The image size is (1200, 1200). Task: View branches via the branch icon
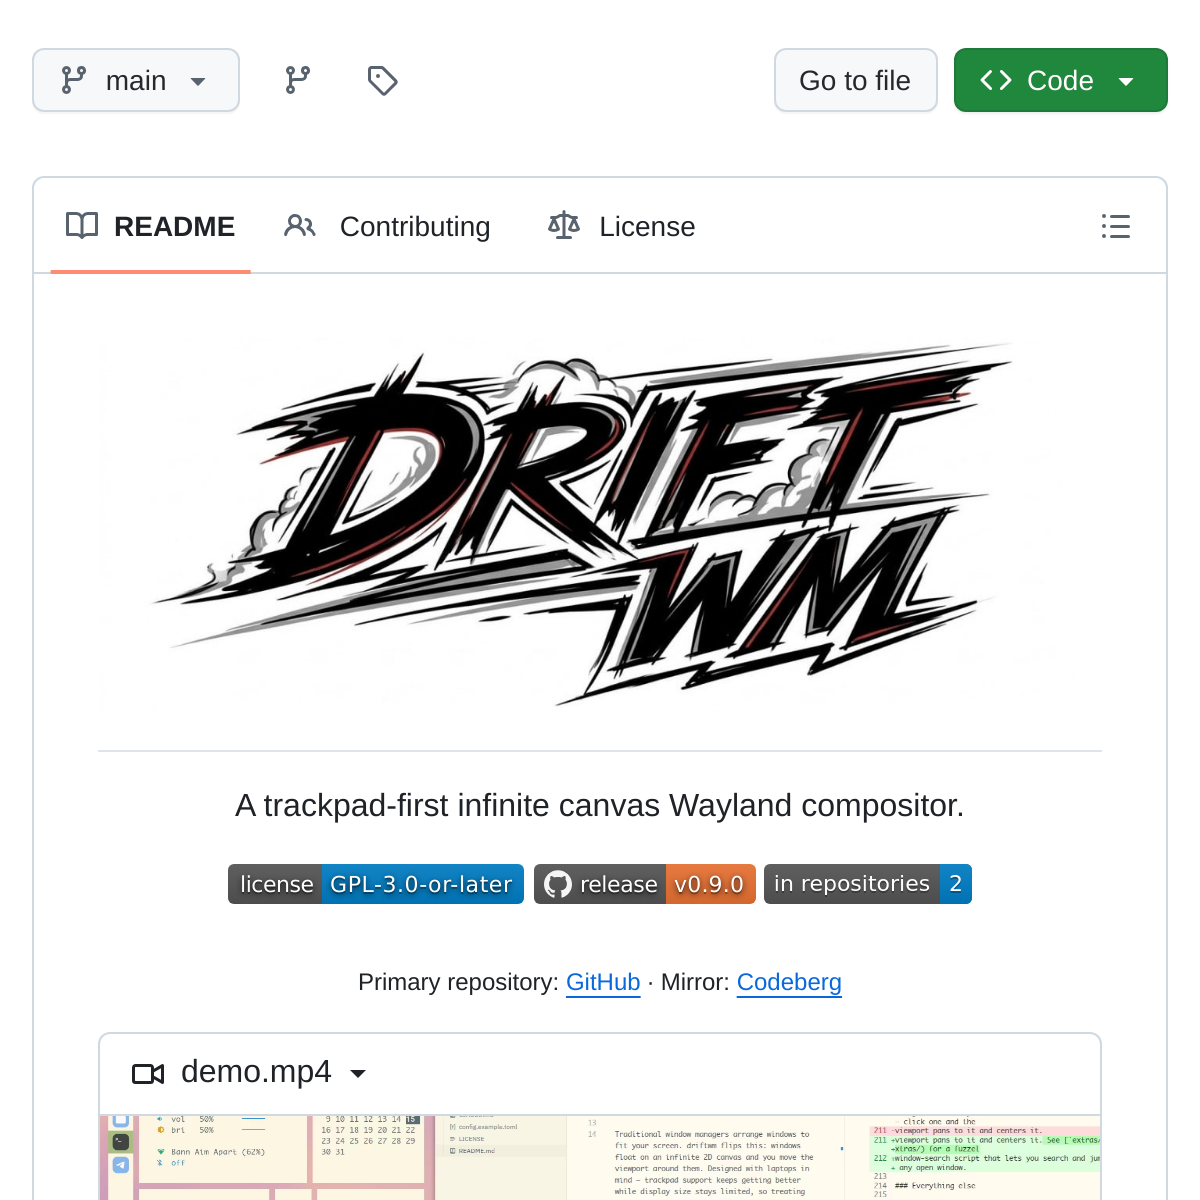tap(298, 80)
